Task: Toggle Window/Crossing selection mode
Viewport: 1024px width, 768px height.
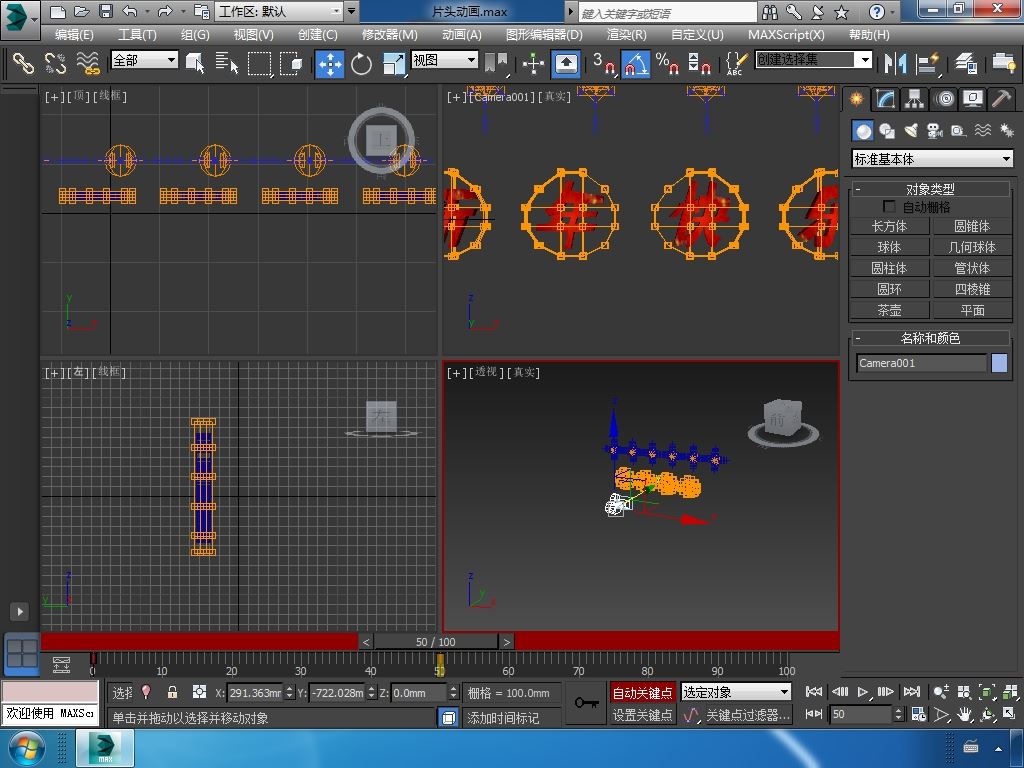Action: tap(291, 63)
